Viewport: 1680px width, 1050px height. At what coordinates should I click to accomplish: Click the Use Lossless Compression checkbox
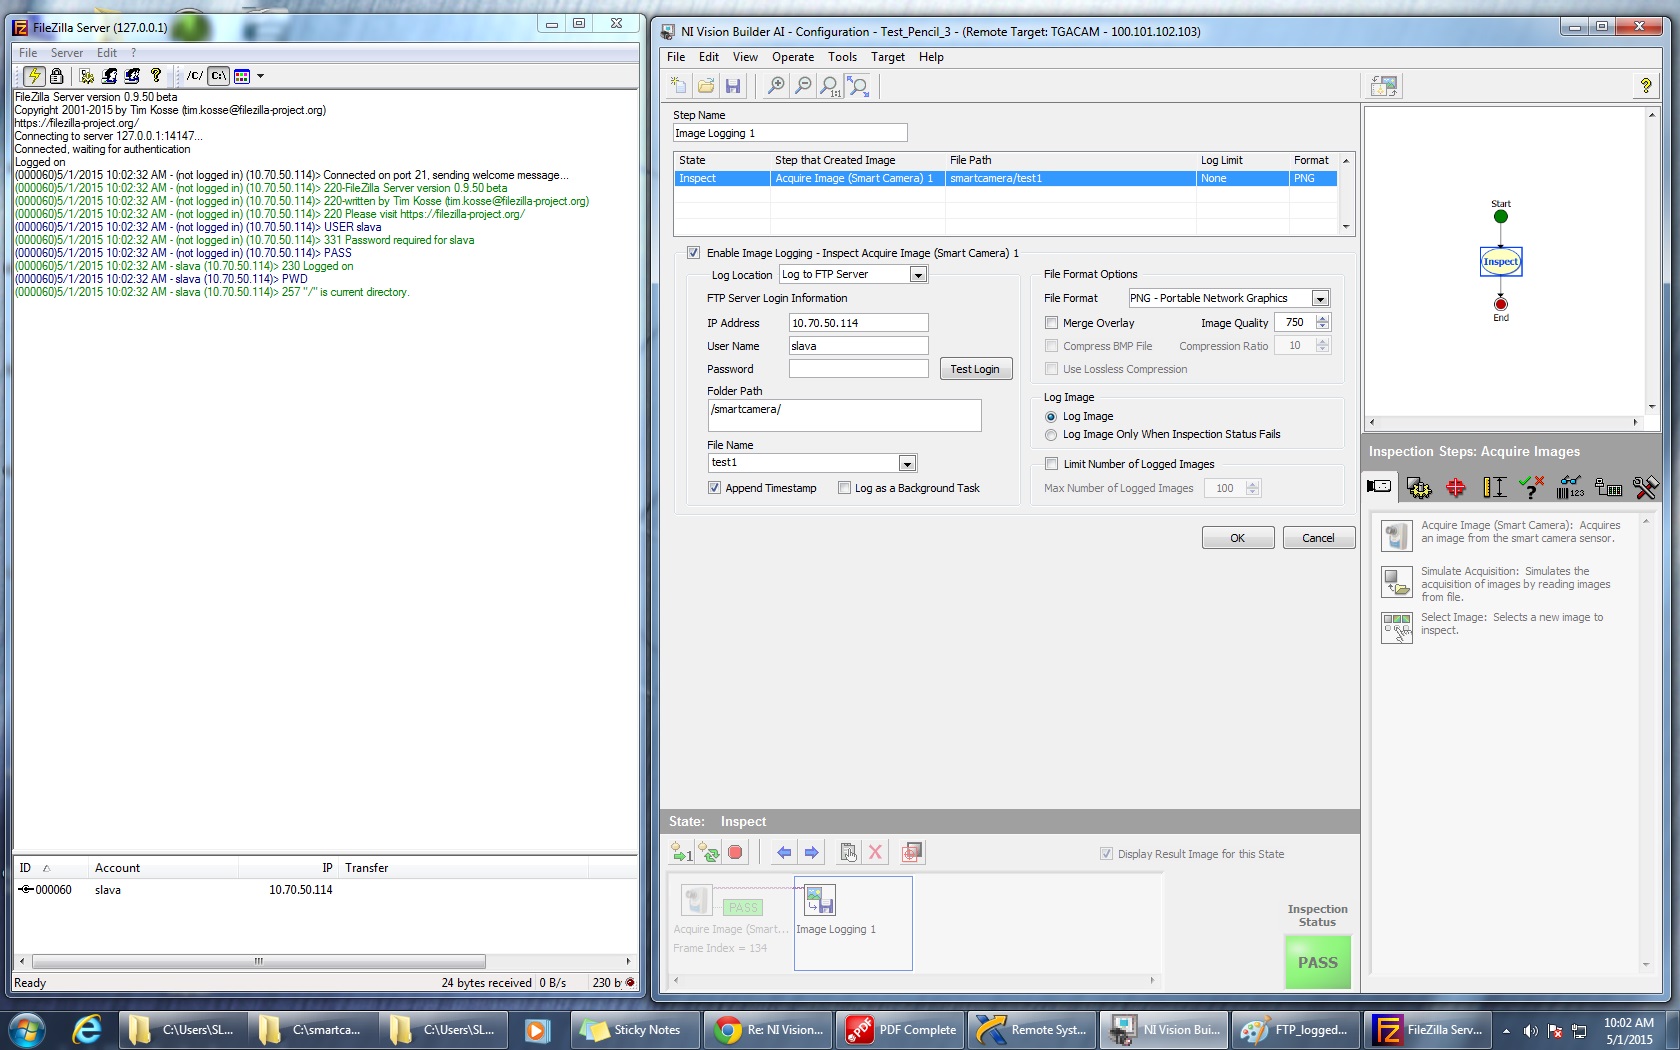click(x=1051, y=369)
